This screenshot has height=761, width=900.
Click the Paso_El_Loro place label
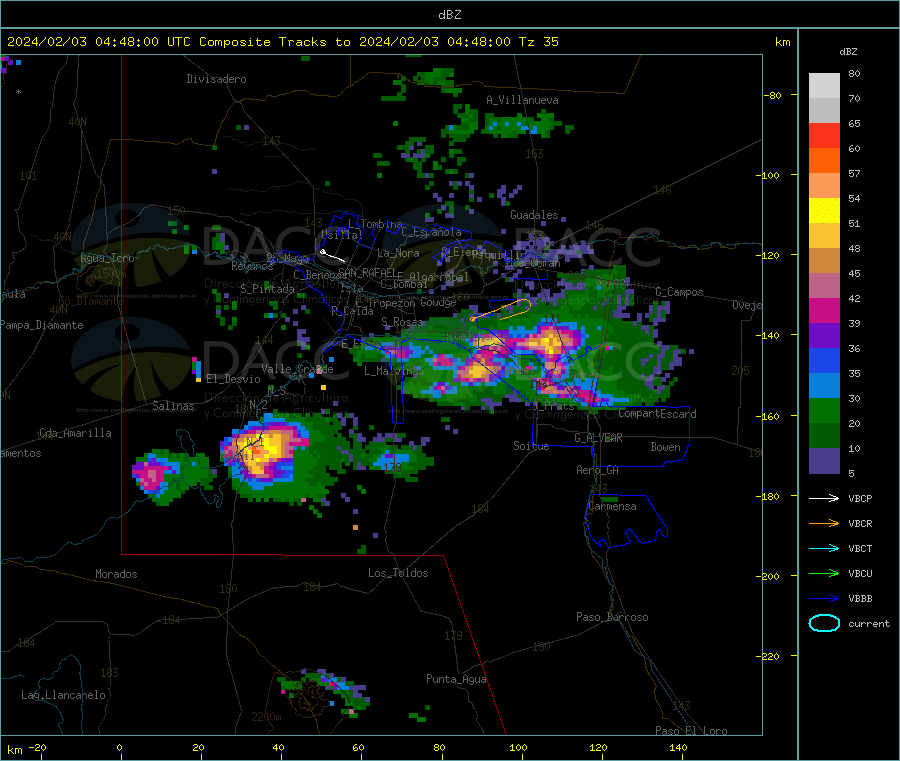click(692, 731)
